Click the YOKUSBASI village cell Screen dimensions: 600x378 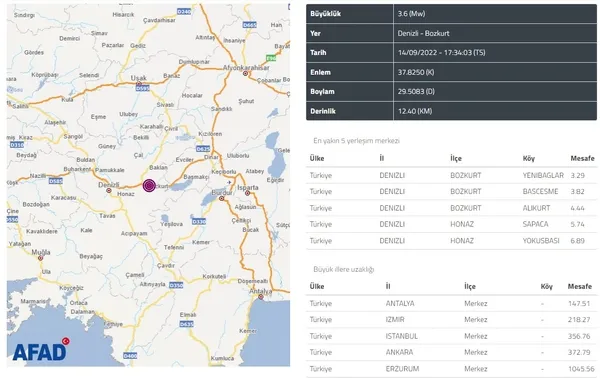click(x=541, y=241)
